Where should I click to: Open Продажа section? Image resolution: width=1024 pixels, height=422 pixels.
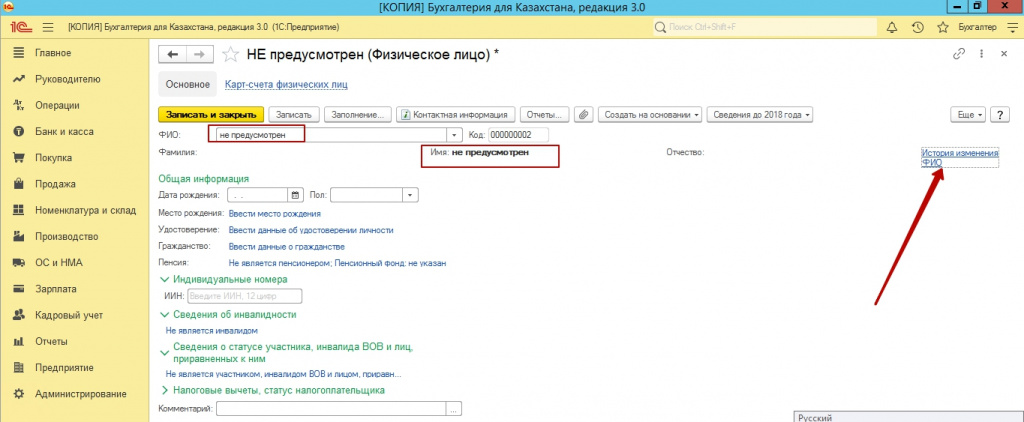[x=55, y=184]
